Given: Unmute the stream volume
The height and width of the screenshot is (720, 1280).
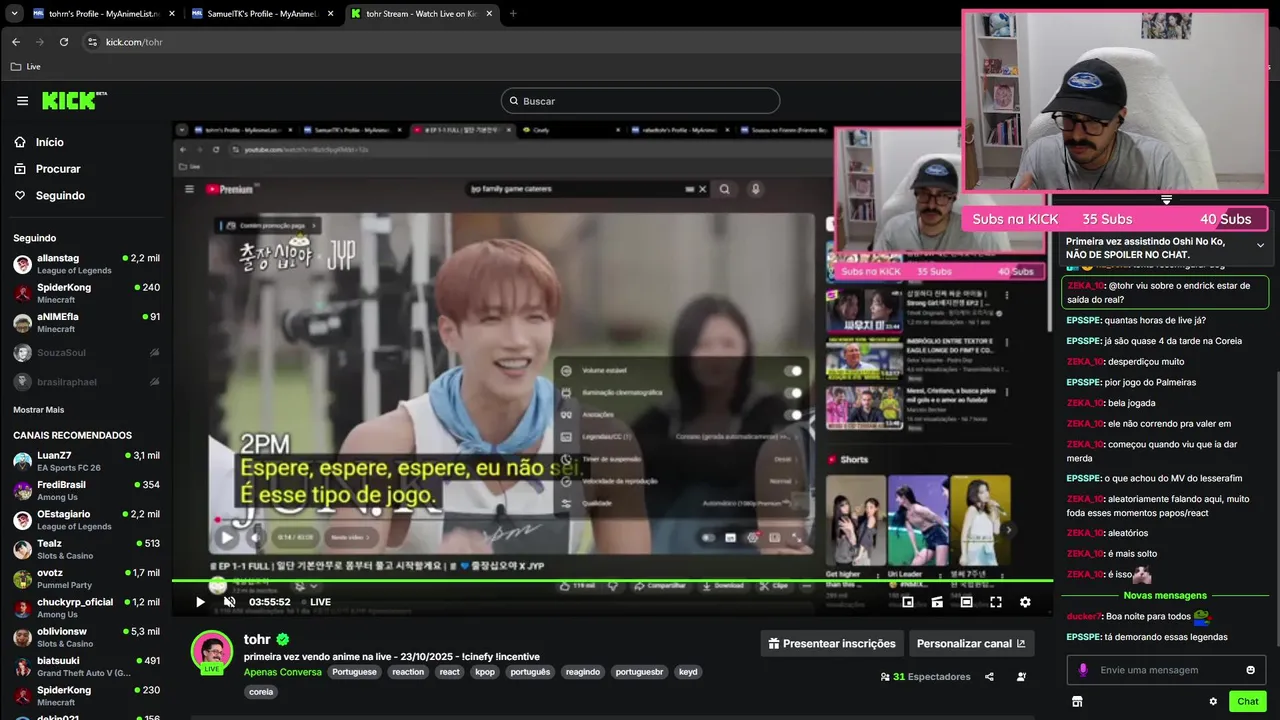Looking at the screenshot, I should [x=229, y=602].
